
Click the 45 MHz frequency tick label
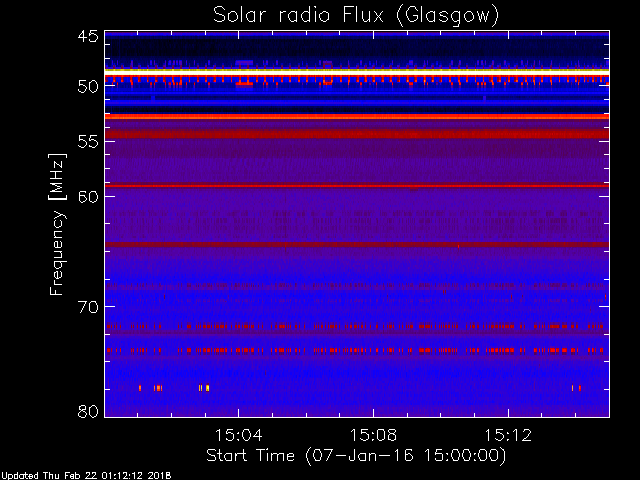(x=87, y=36)
